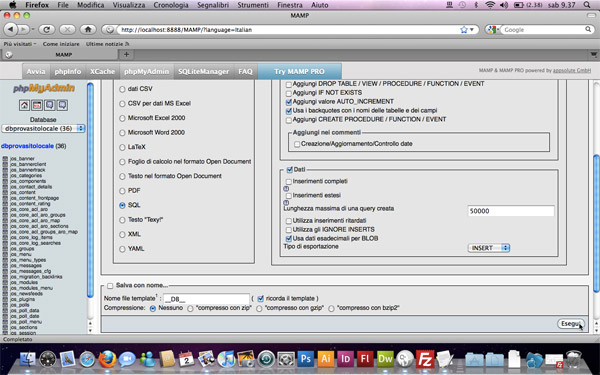Reload the page with the refresh button

point(47,29)
